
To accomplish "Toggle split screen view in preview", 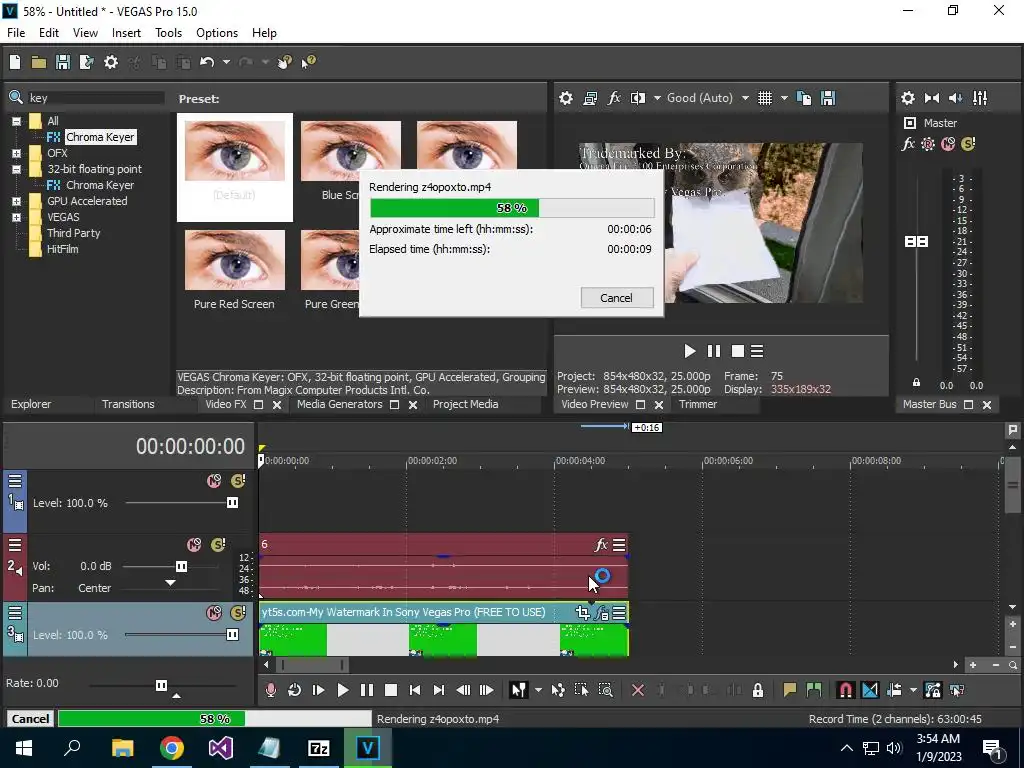I will click(637, 98).
